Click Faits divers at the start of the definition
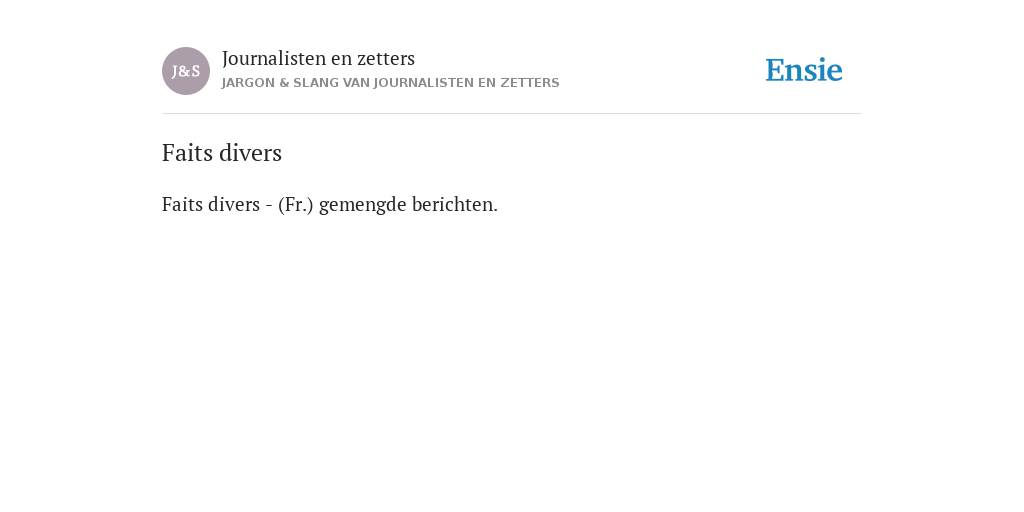The image size is (1024, 512). (x=211, y=204)
